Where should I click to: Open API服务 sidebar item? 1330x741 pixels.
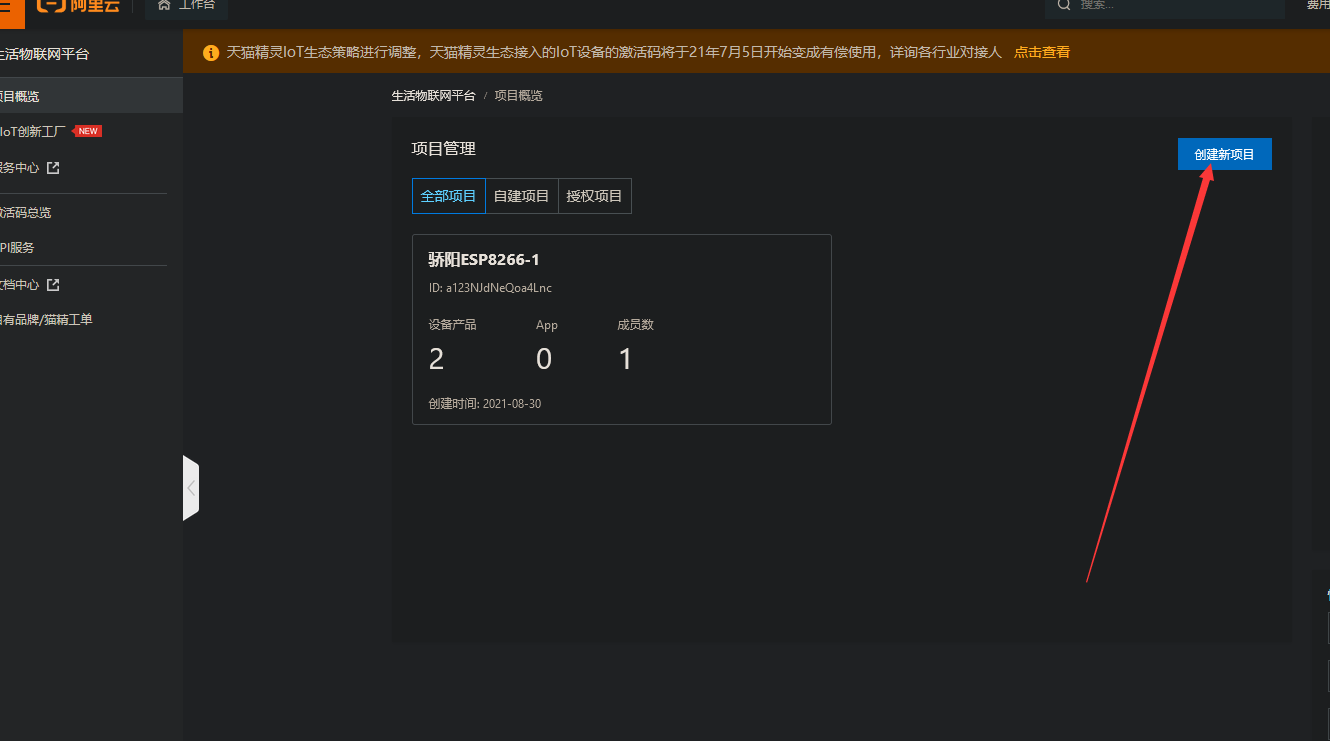[x=17, y=248]
